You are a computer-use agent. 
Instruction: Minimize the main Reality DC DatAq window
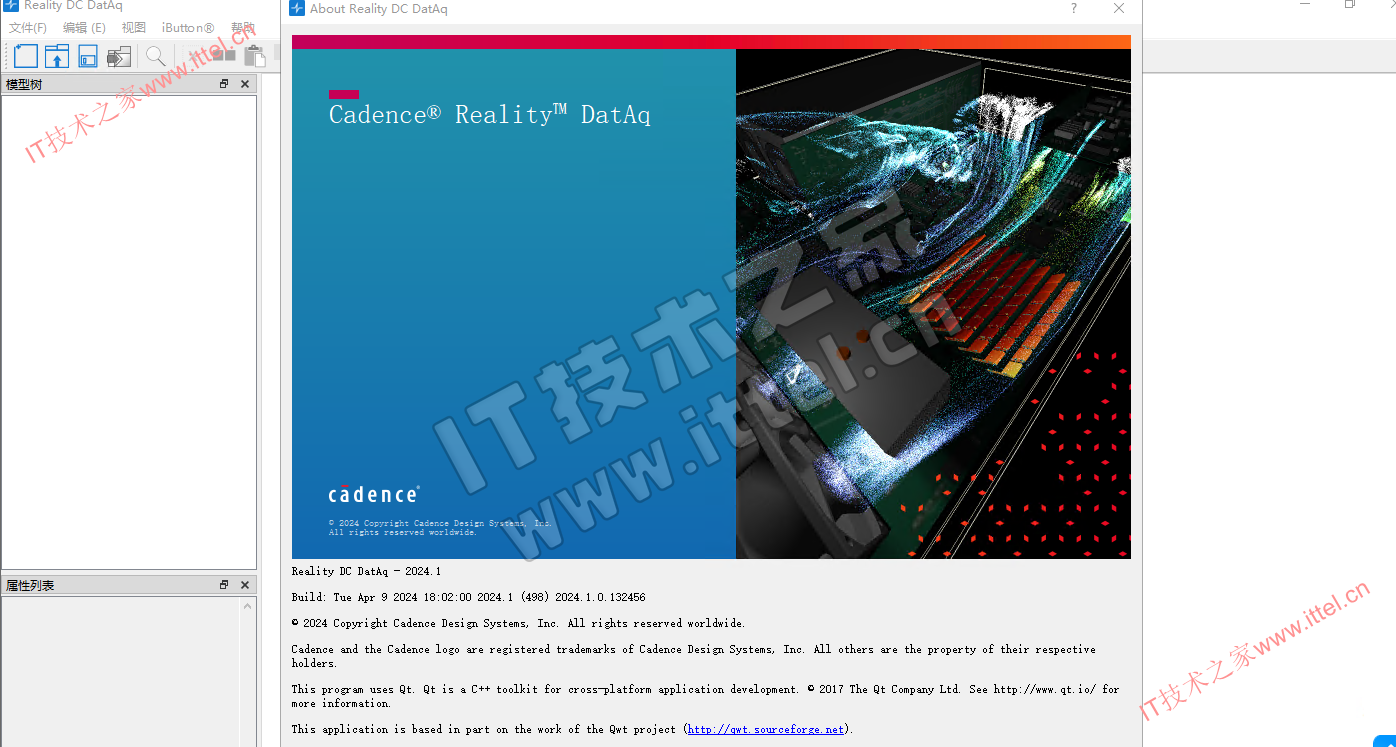tap(1306, 5)
